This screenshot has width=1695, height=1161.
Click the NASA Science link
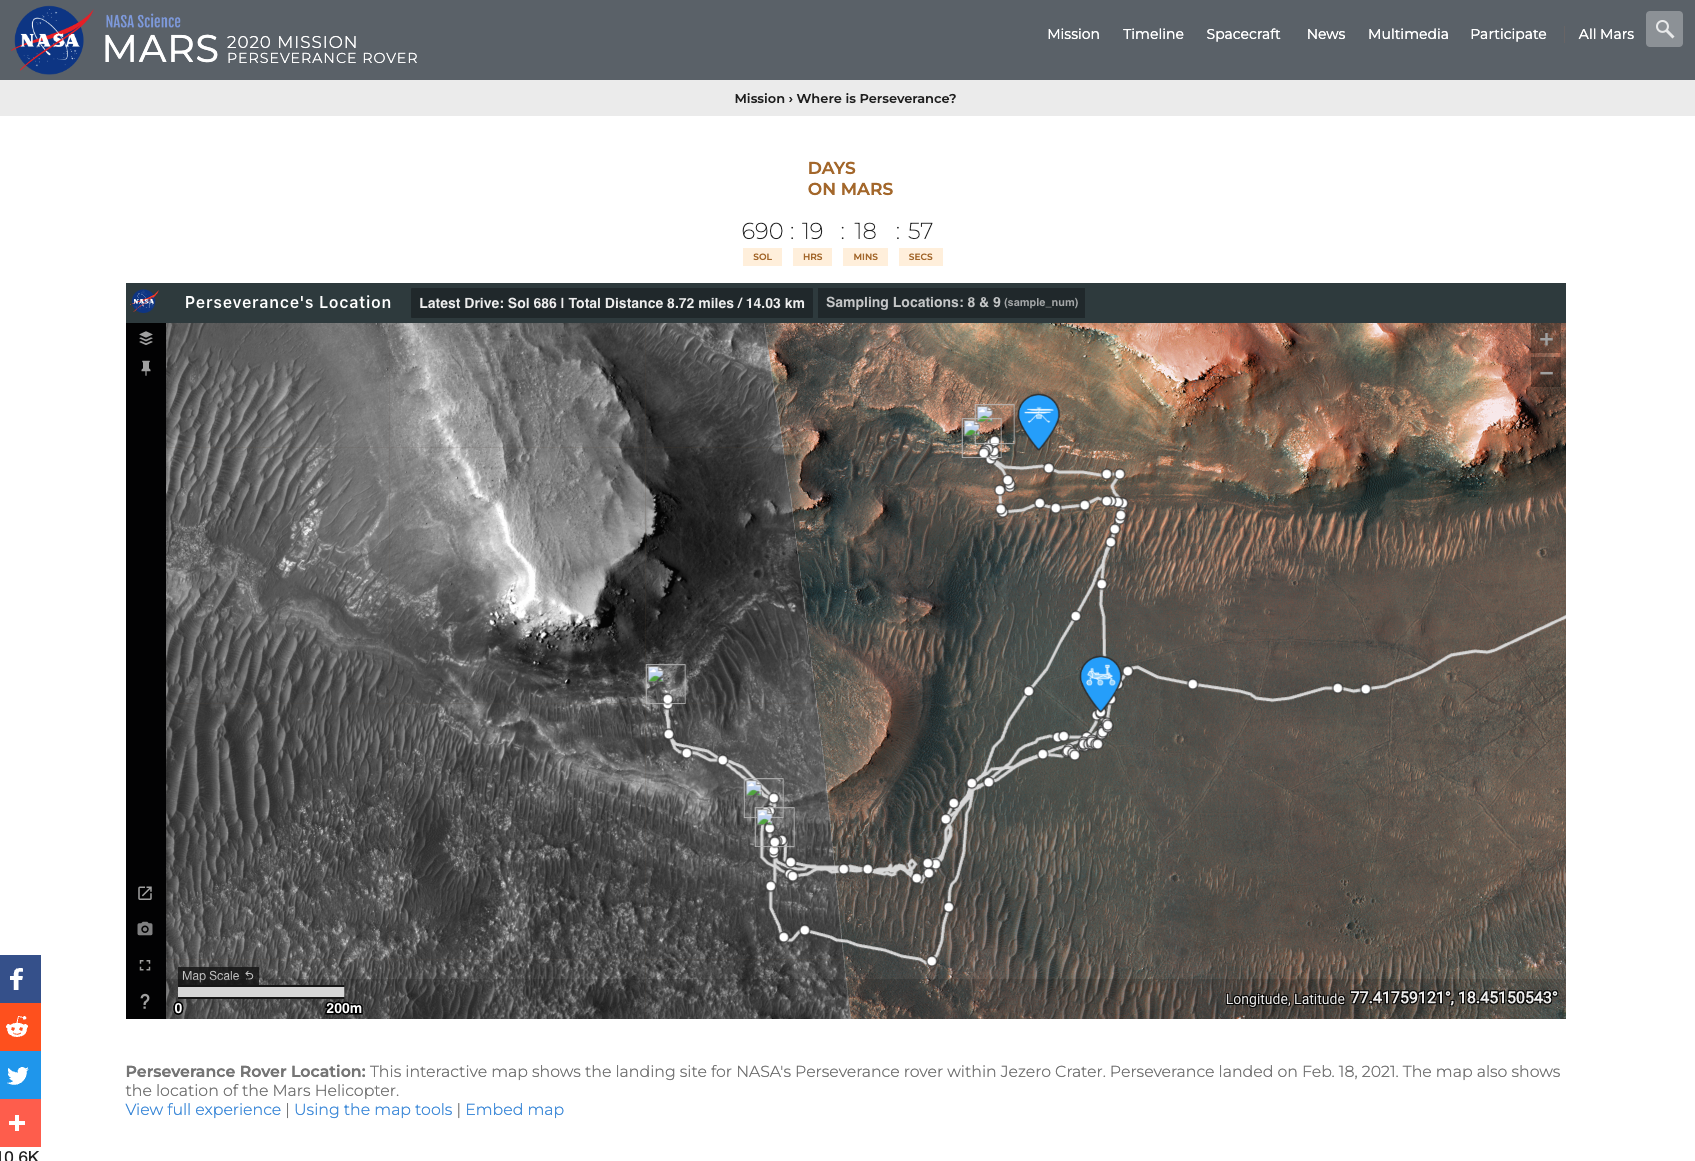[143, 21]
